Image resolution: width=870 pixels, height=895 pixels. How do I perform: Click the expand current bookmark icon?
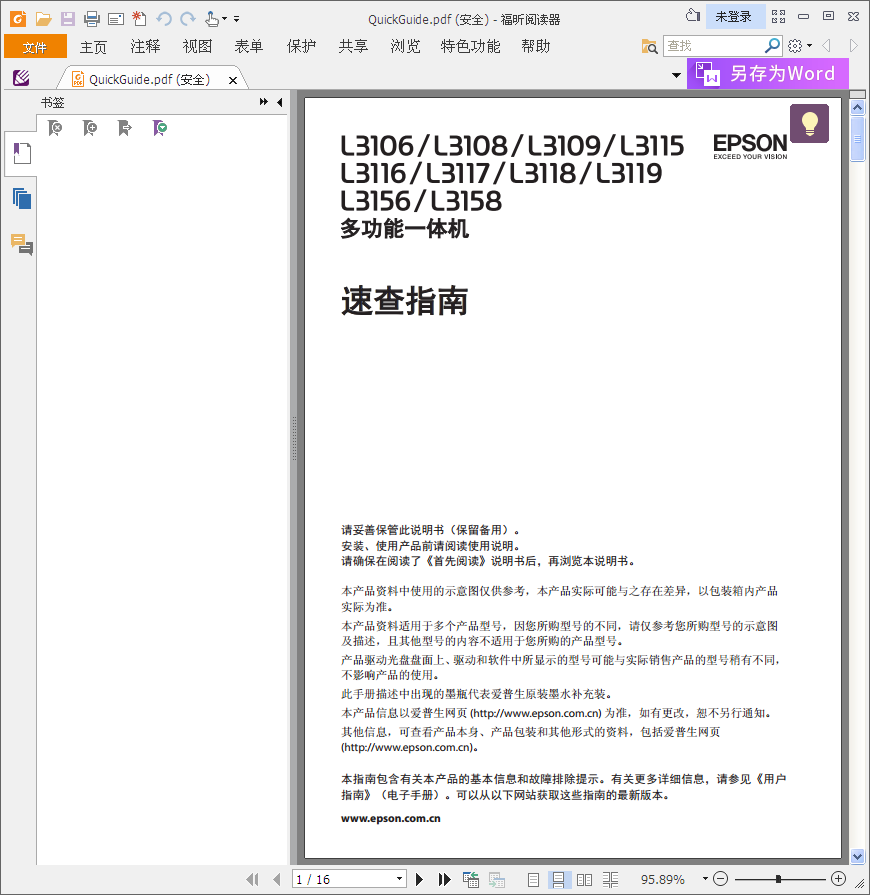pyautogui.click(x=124, y=128)
